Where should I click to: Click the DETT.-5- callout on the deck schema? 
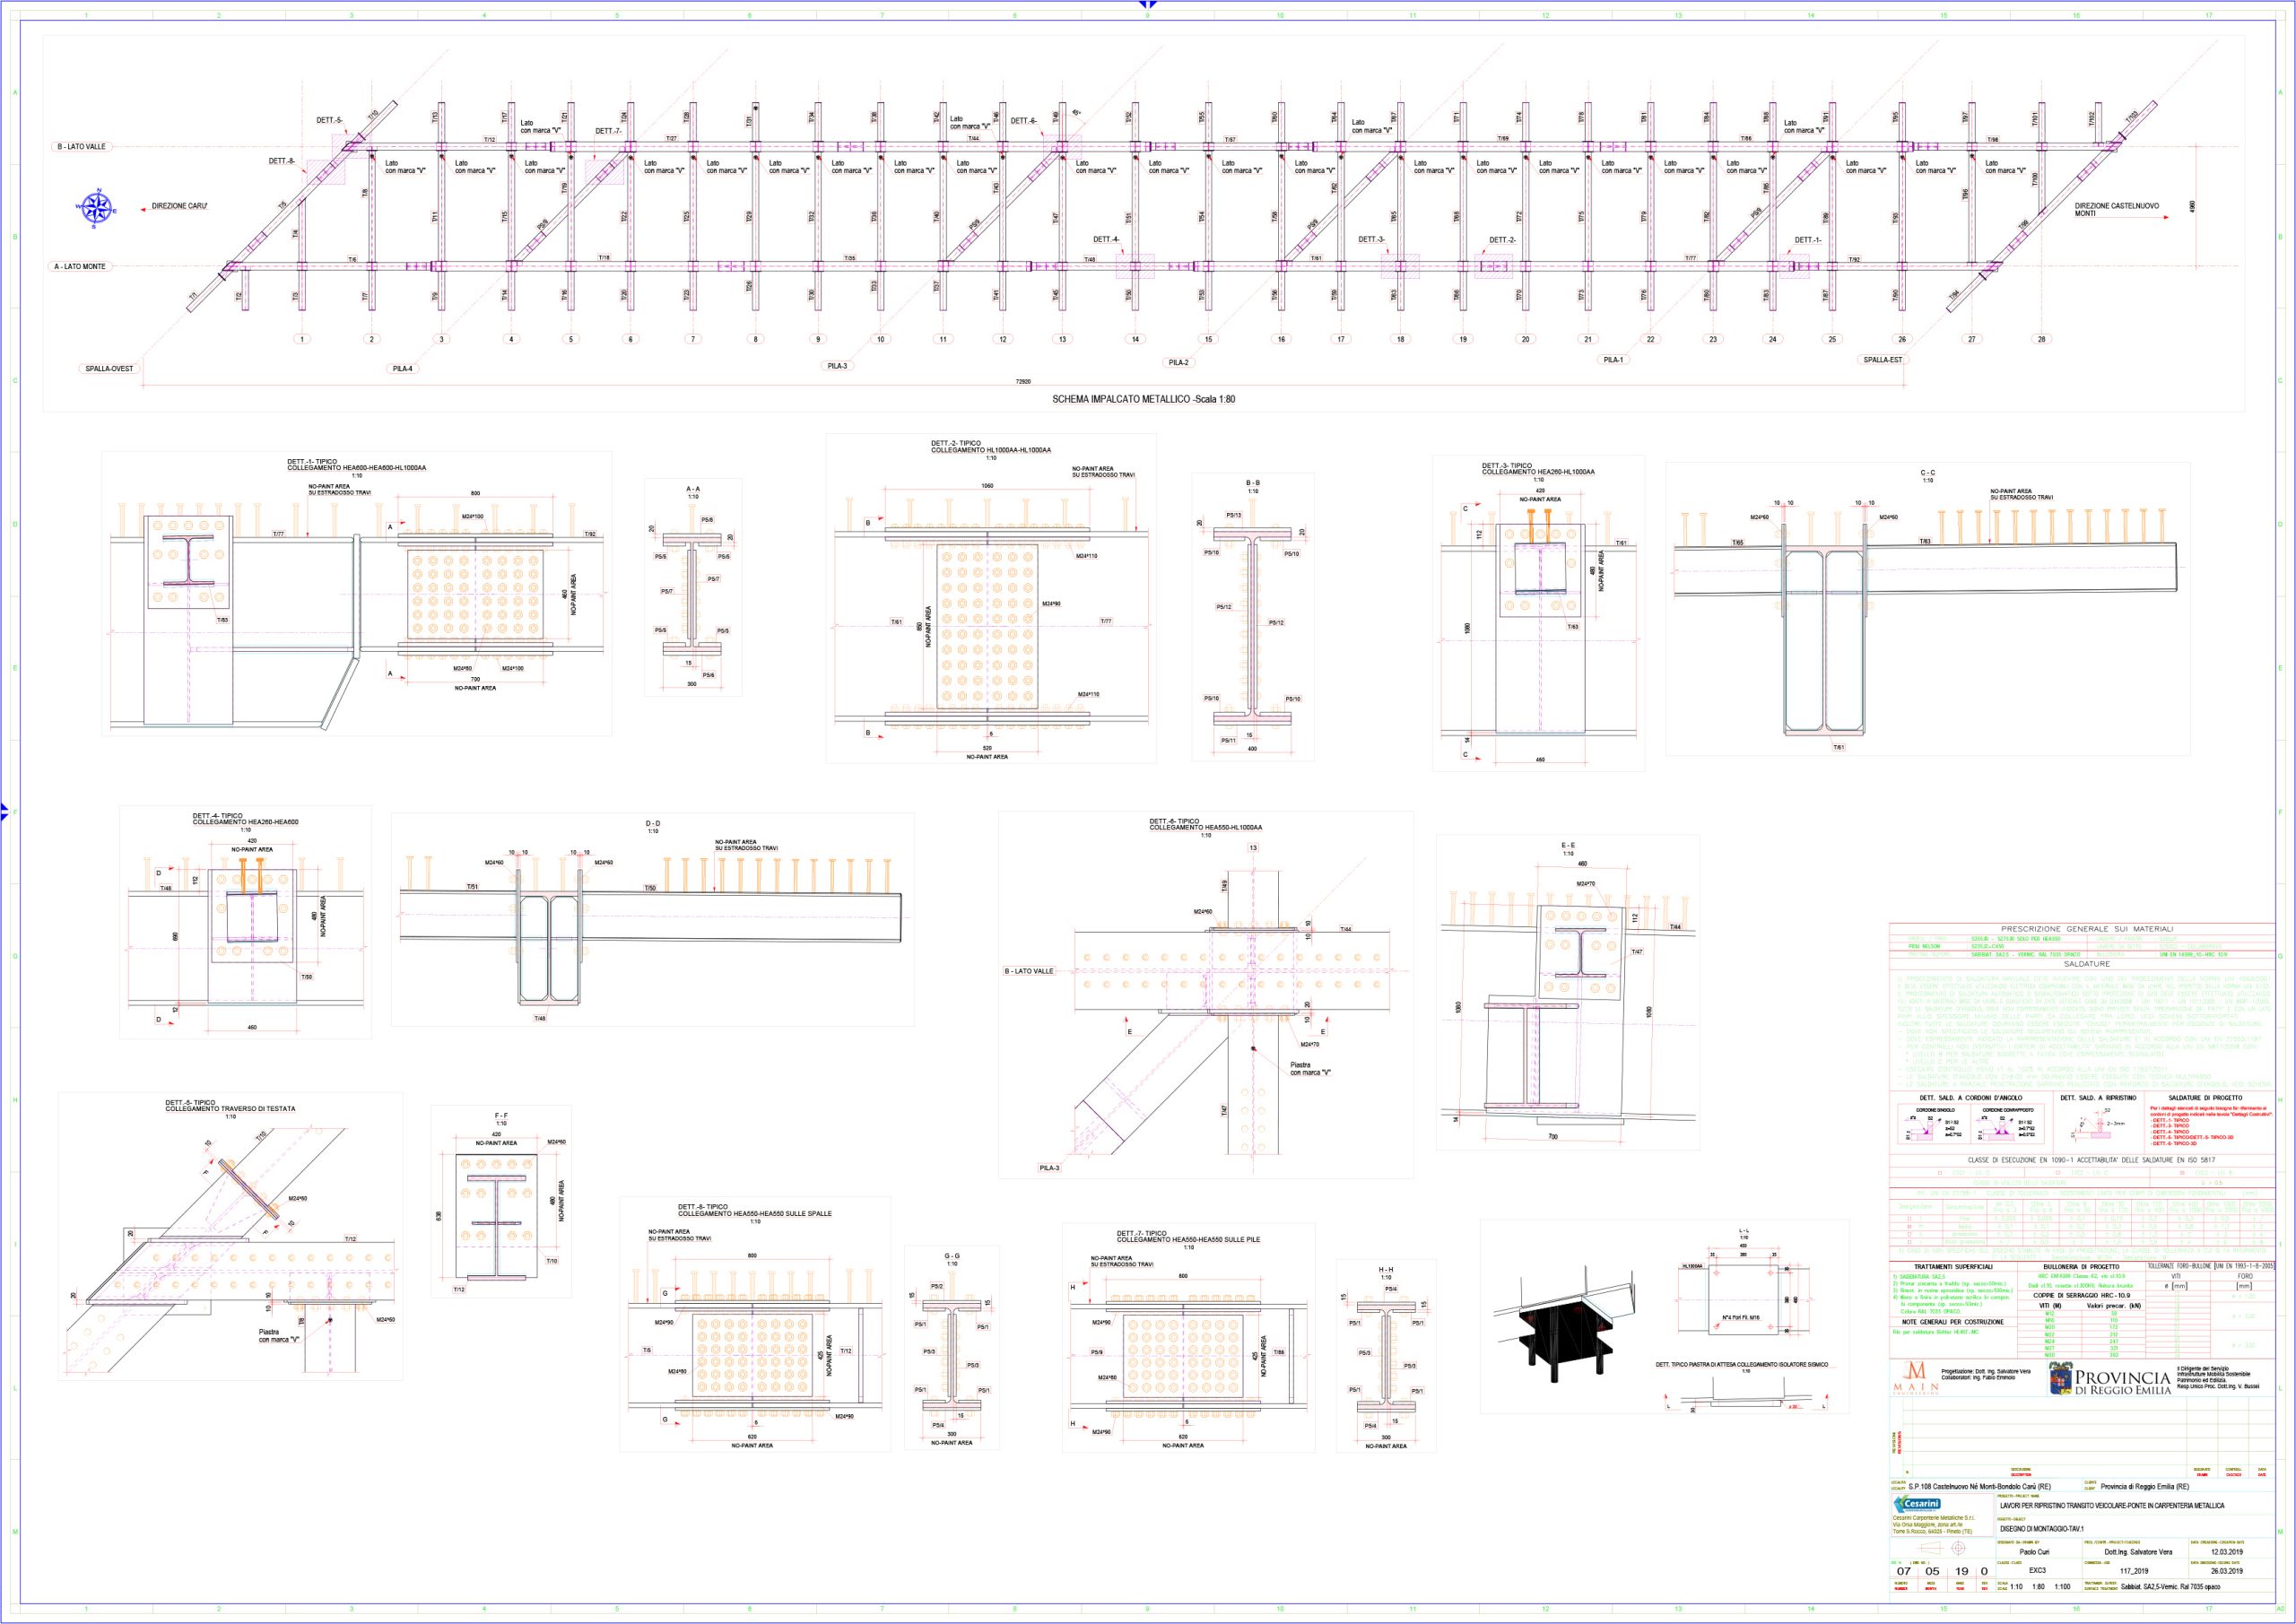[x=330, y=120]
